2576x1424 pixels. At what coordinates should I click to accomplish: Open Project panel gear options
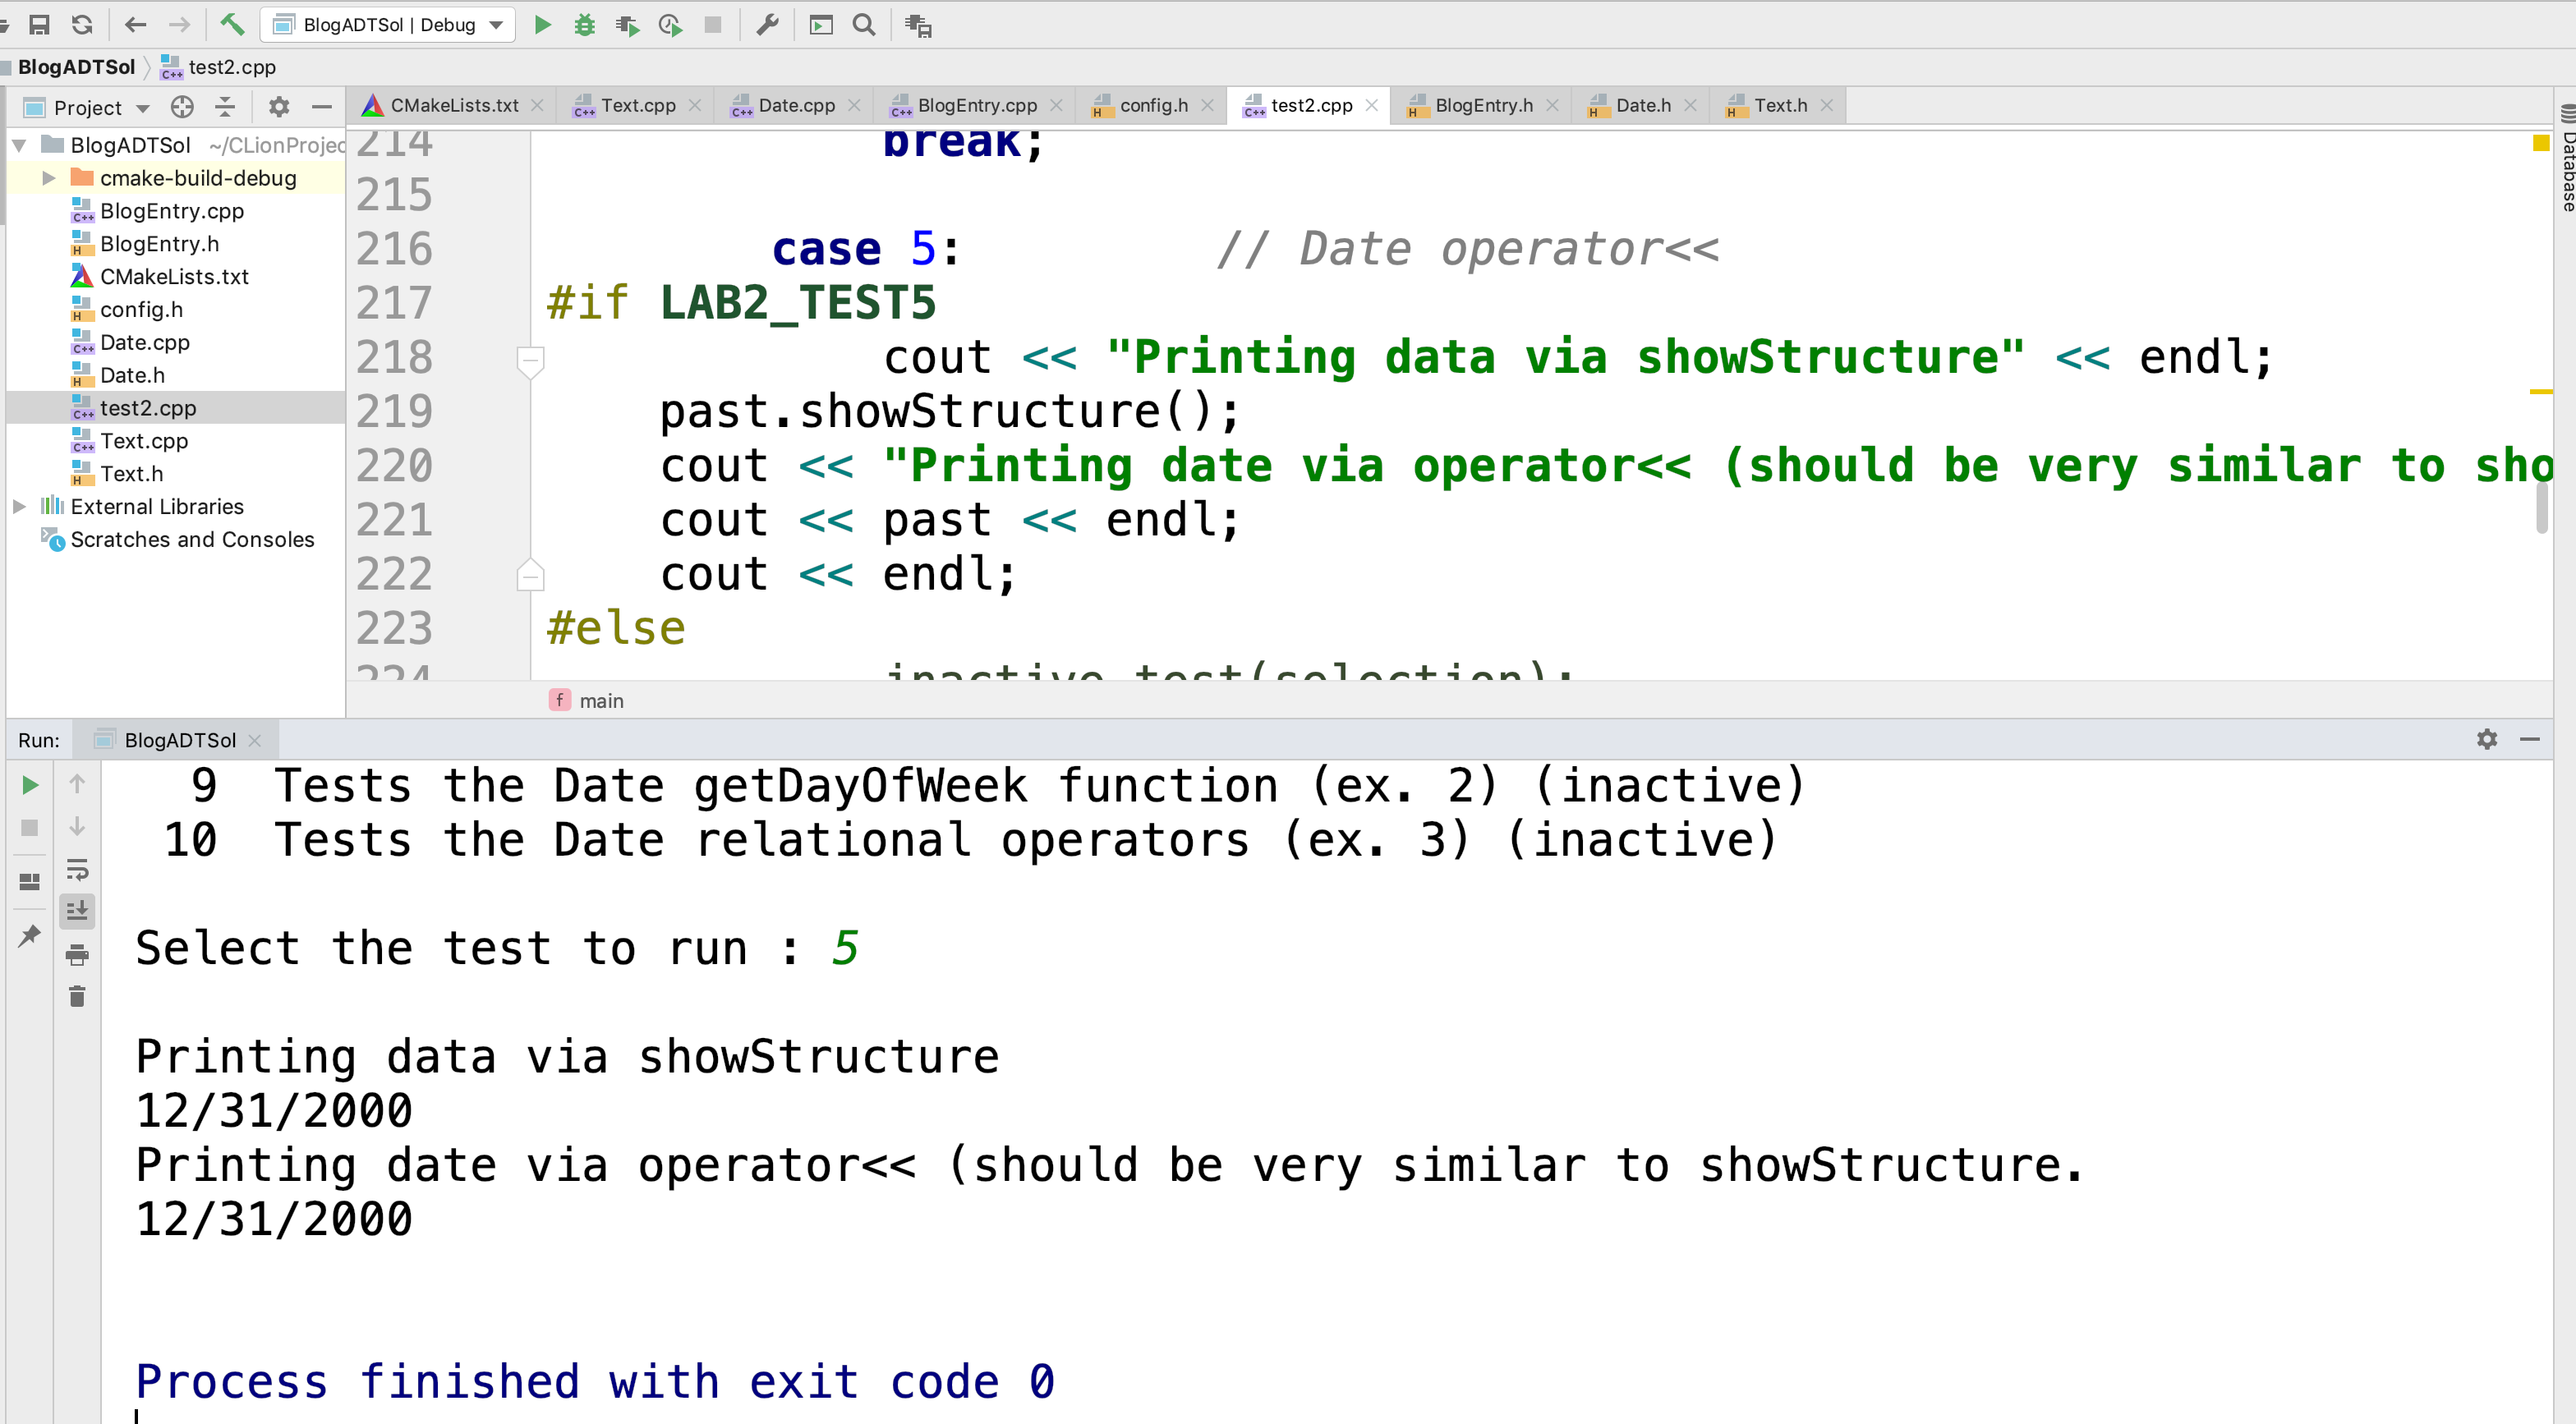click(x=279, y=107)
